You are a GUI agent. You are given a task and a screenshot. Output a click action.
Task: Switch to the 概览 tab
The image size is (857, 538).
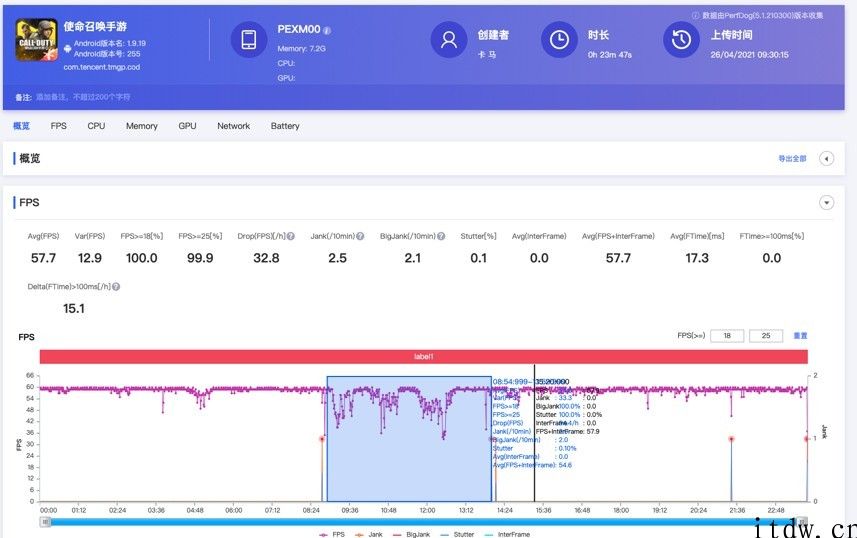21,126
